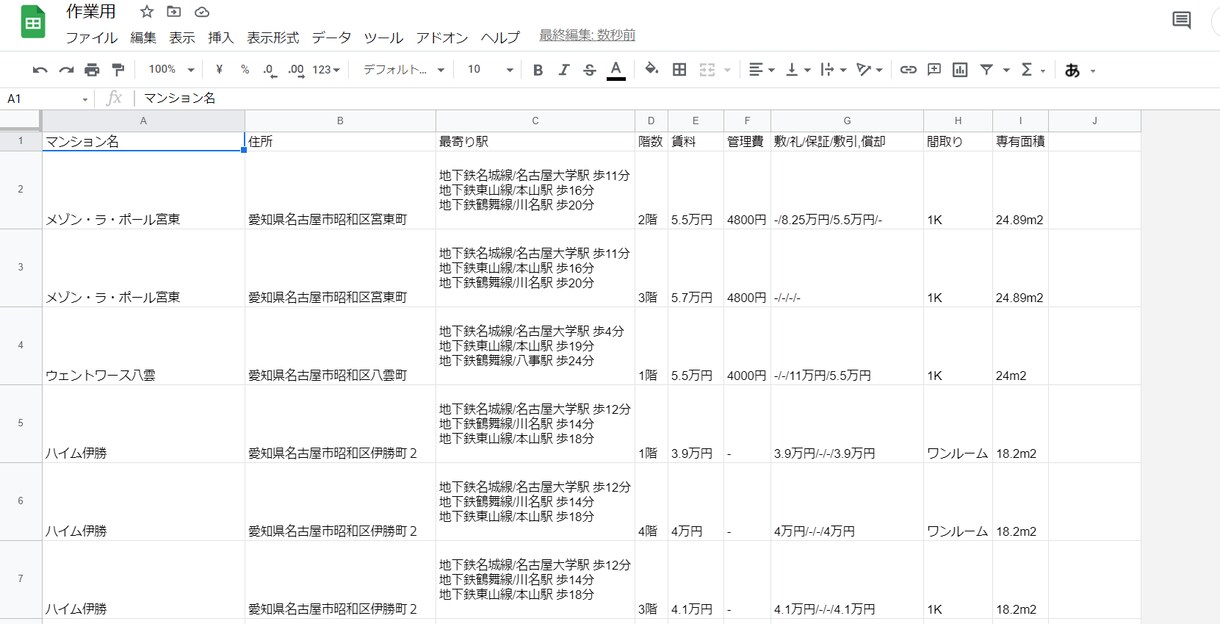Redo the last action

pyautogui.click(x=66, y=70)
